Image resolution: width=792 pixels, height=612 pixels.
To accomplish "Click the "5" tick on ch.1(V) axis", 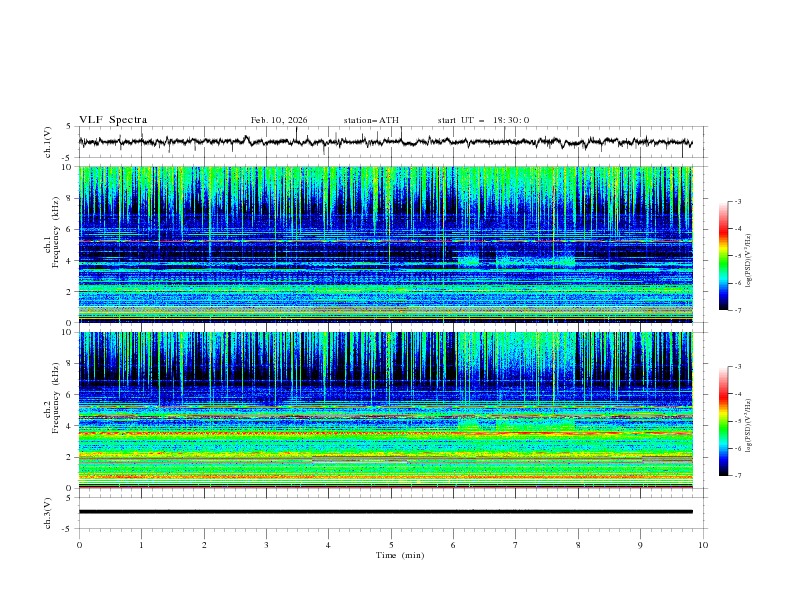I will (69, 126).
